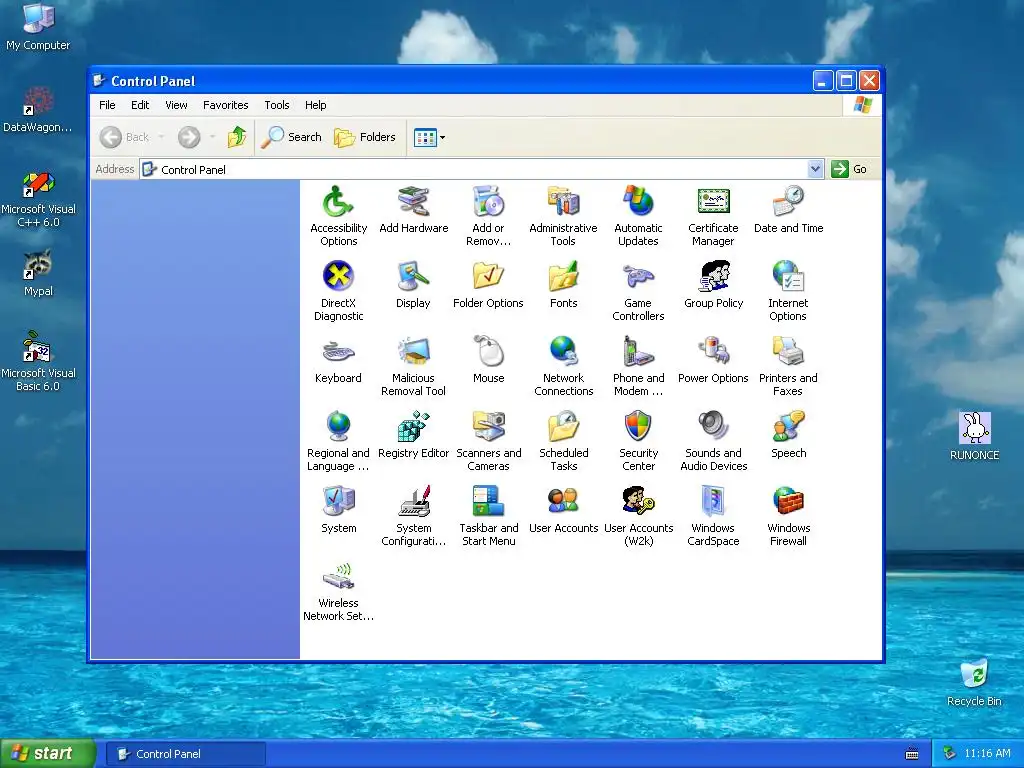Open the View menu
1024x768 pixels.
pos(176,105)
